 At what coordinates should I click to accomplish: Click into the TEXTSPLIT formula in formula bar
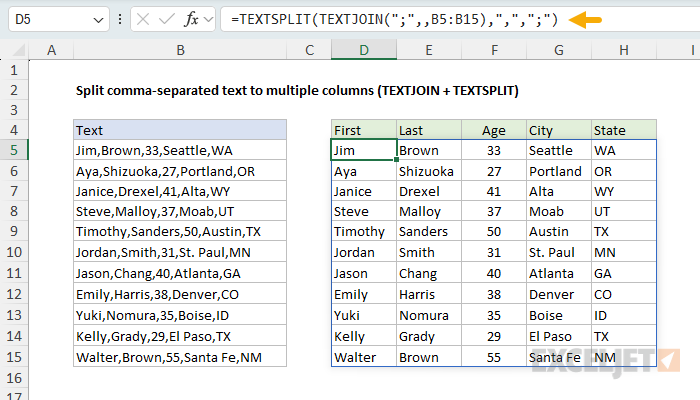[x=400, y=20]
